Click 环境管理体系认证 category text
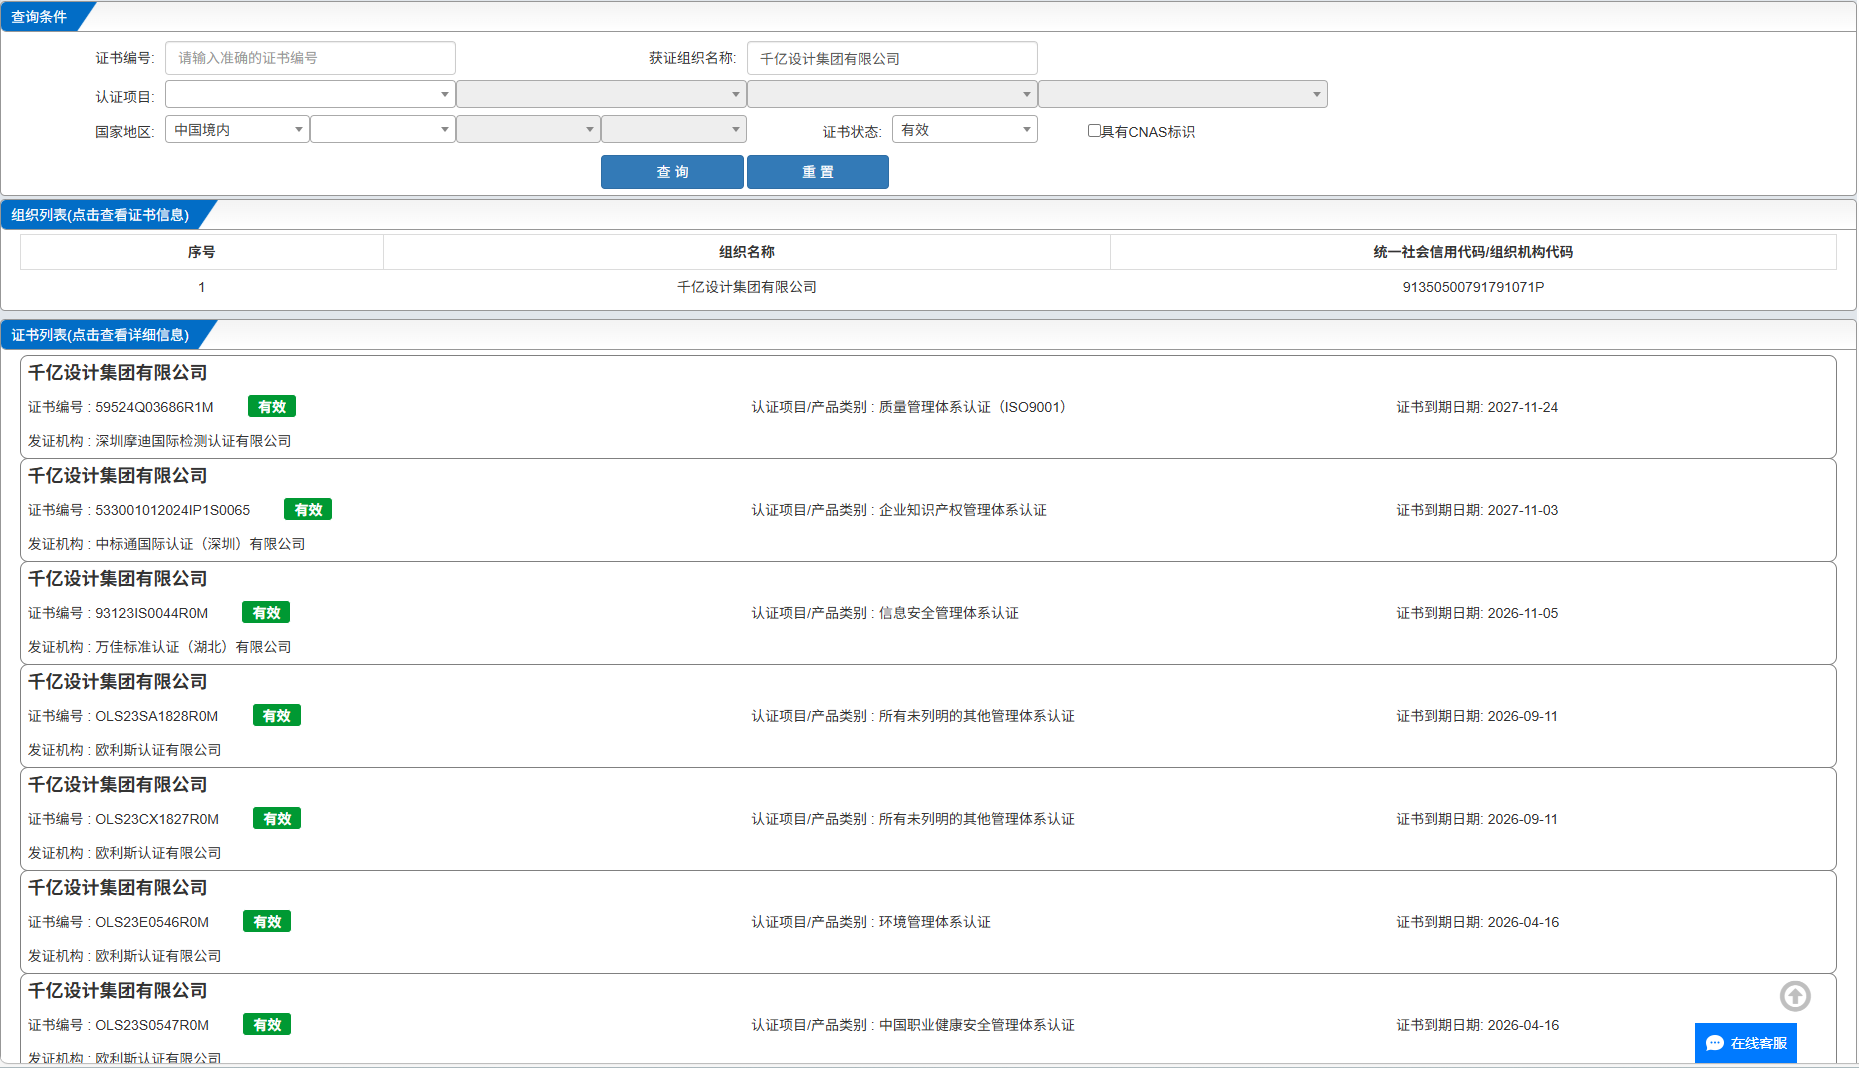This screenshot has height=1068, width=1859. [935, 922]
